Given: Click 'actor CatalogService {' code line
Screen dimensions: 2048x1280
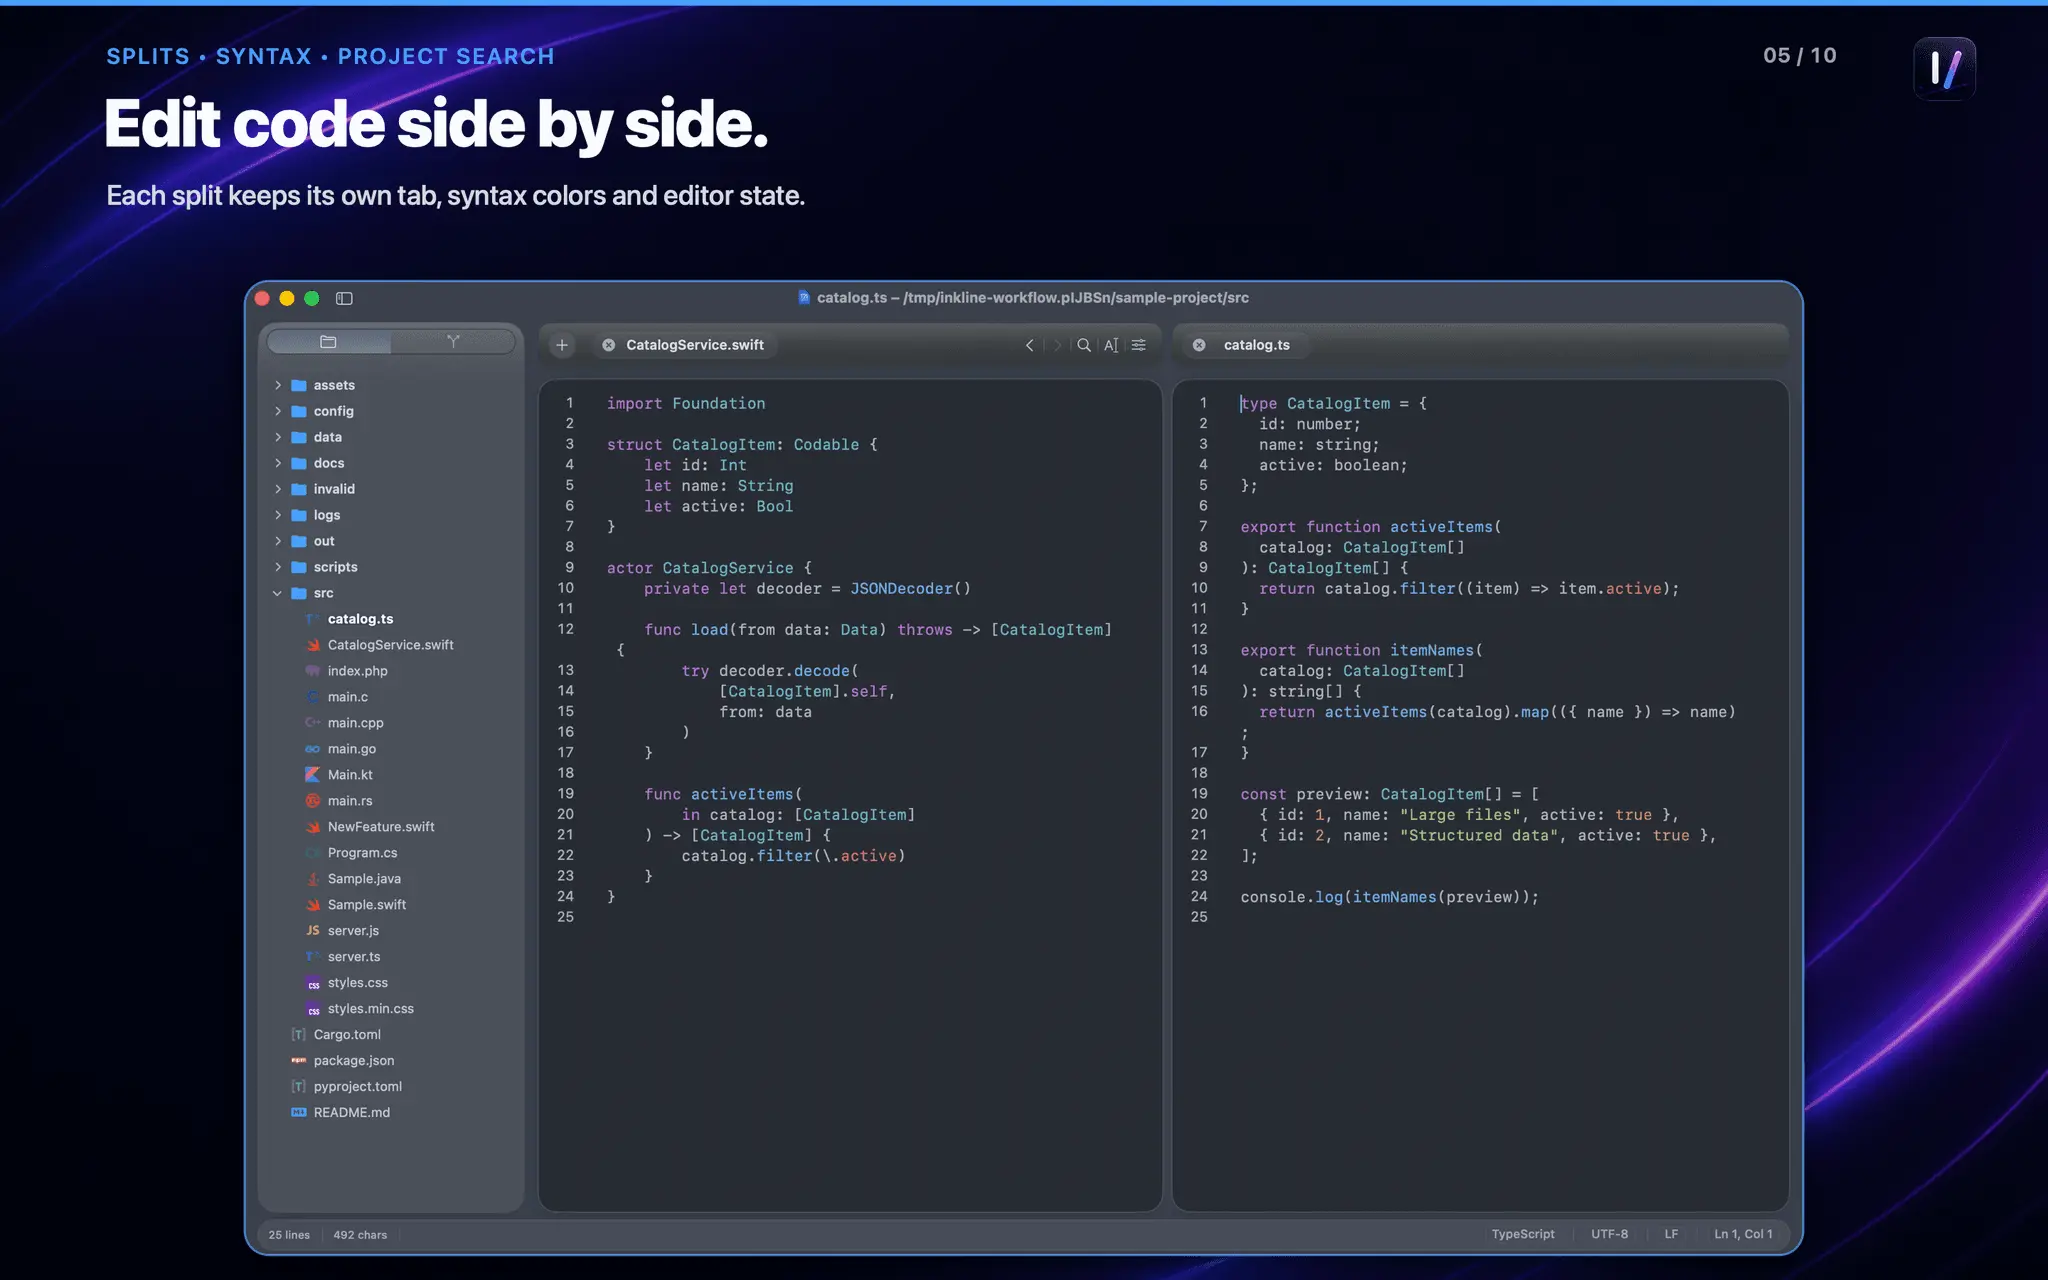Looking at the screenshot, I should click(x=709, y=568).
